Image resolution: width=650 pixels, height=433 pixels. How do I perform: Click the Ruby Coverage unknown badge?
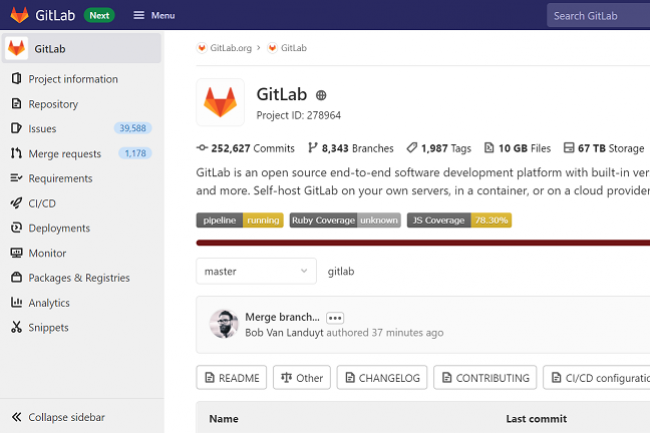[x=345, y=220]
